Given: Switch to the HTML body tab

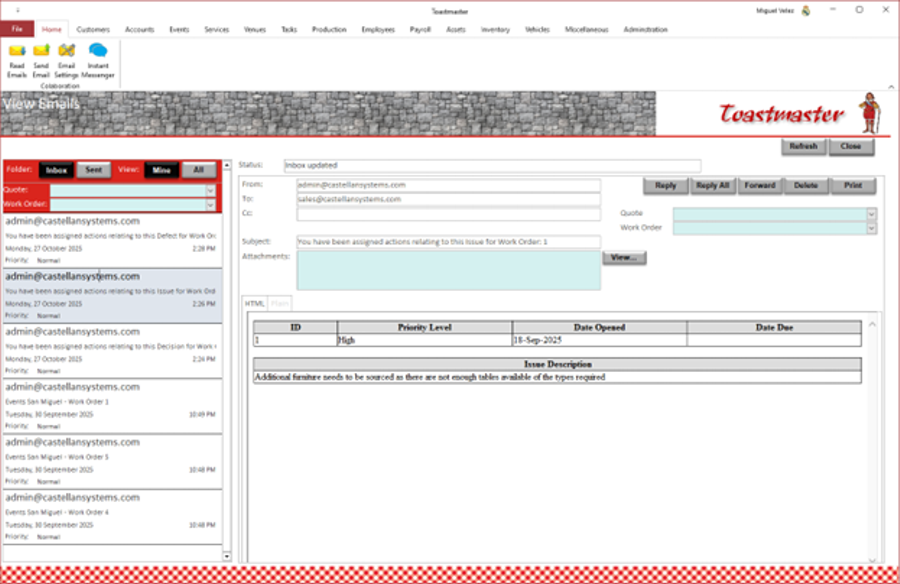Looking at the screenshot, I should click(254, 303).
